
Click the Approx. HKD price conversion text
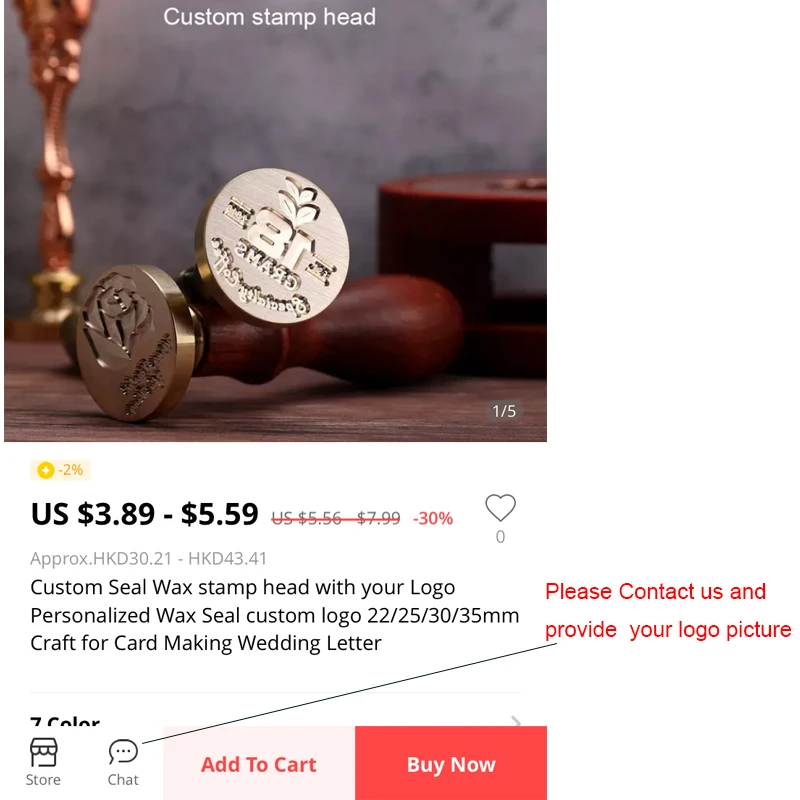(148, 558)
